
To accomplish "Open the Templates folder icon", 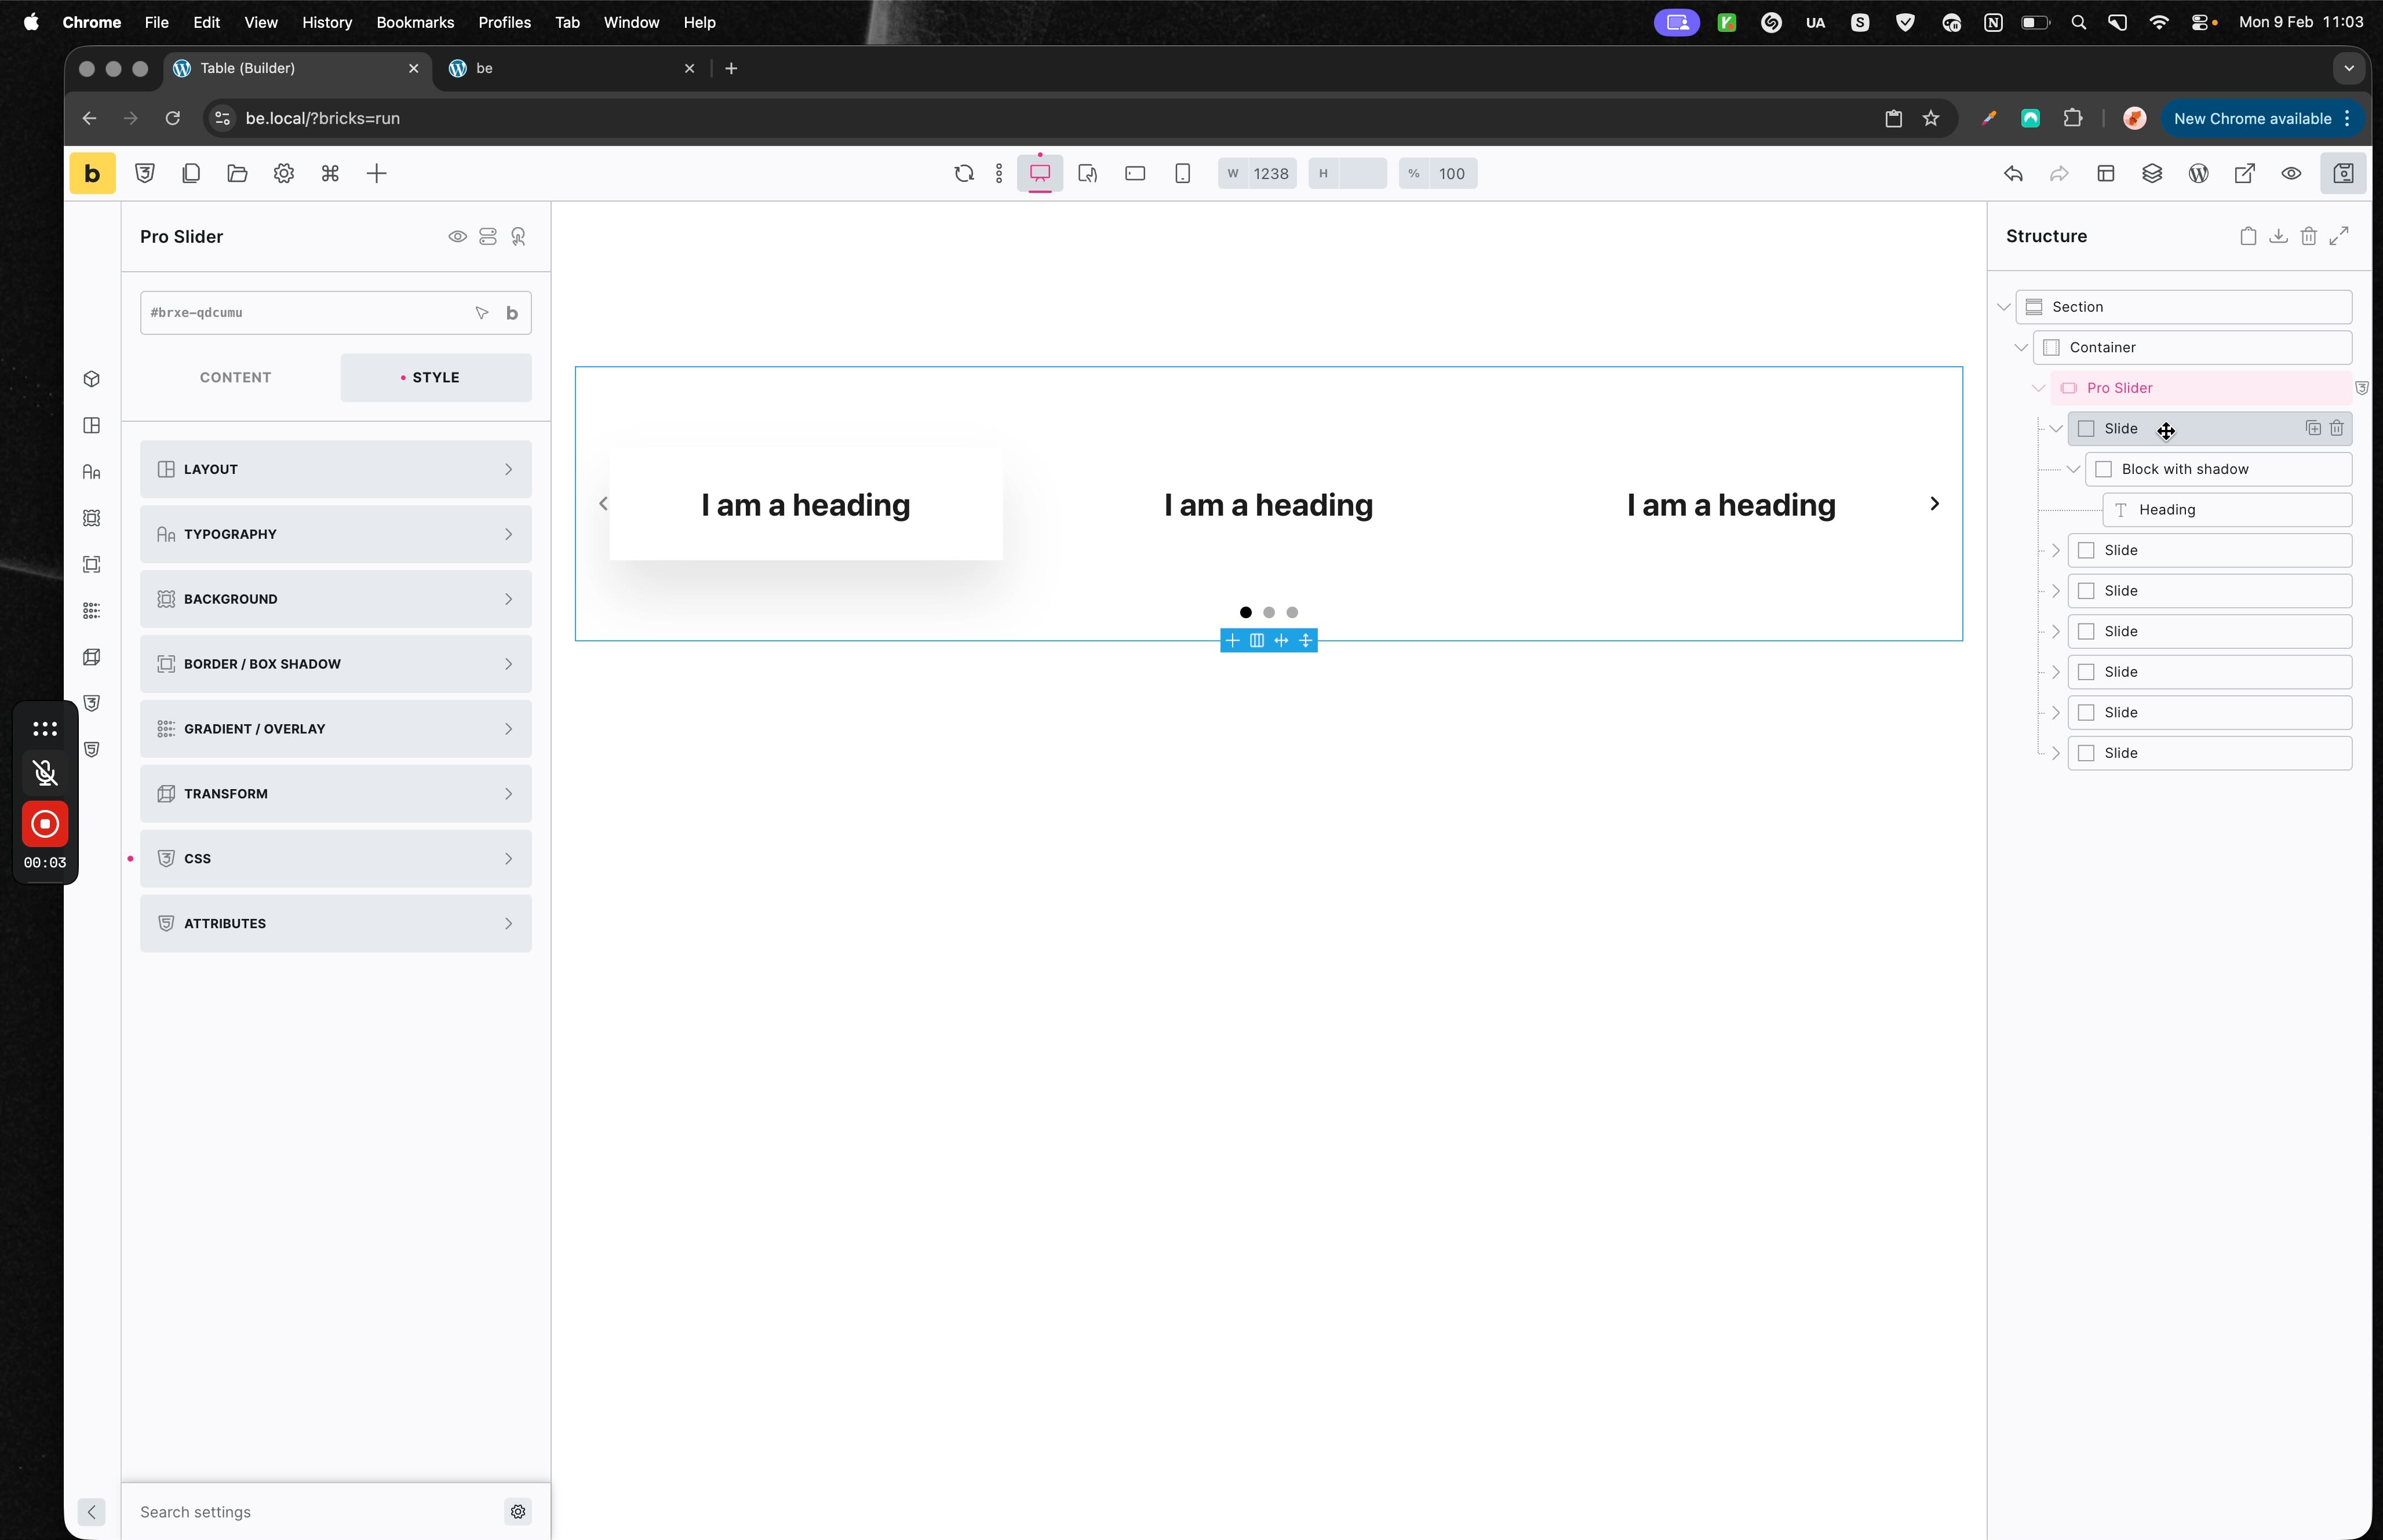I will tap(237, 174).
